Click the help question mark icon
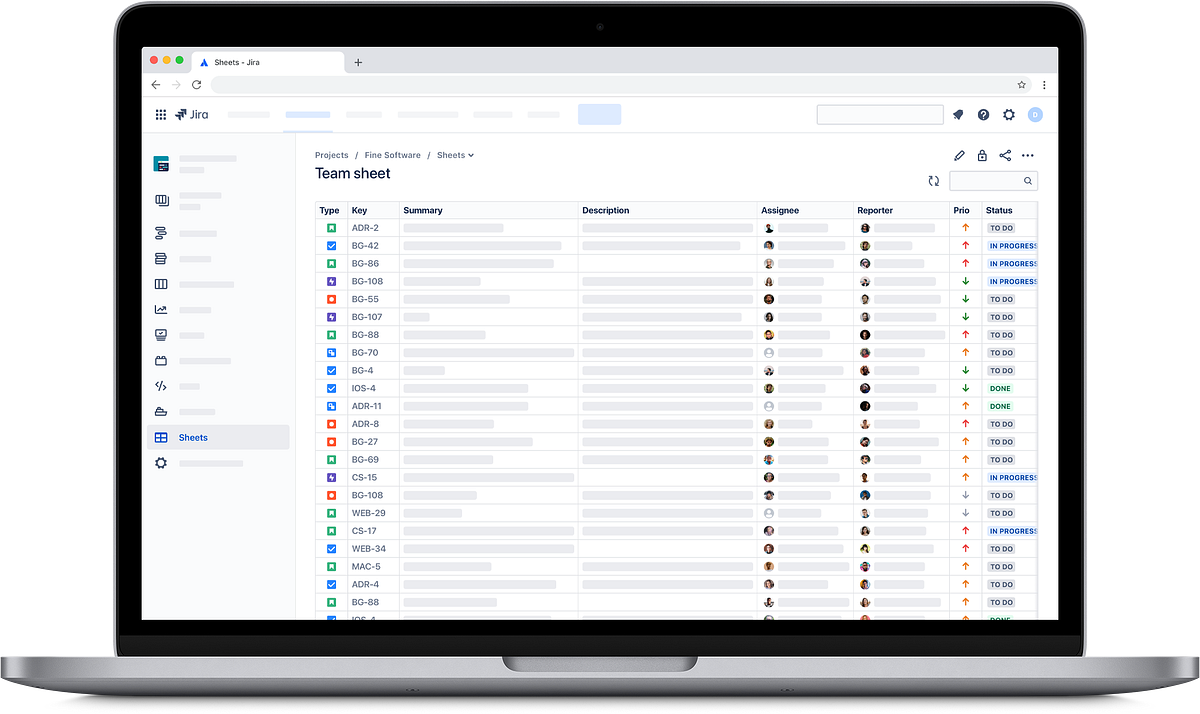1200x714 pixels. click(983, 114)
